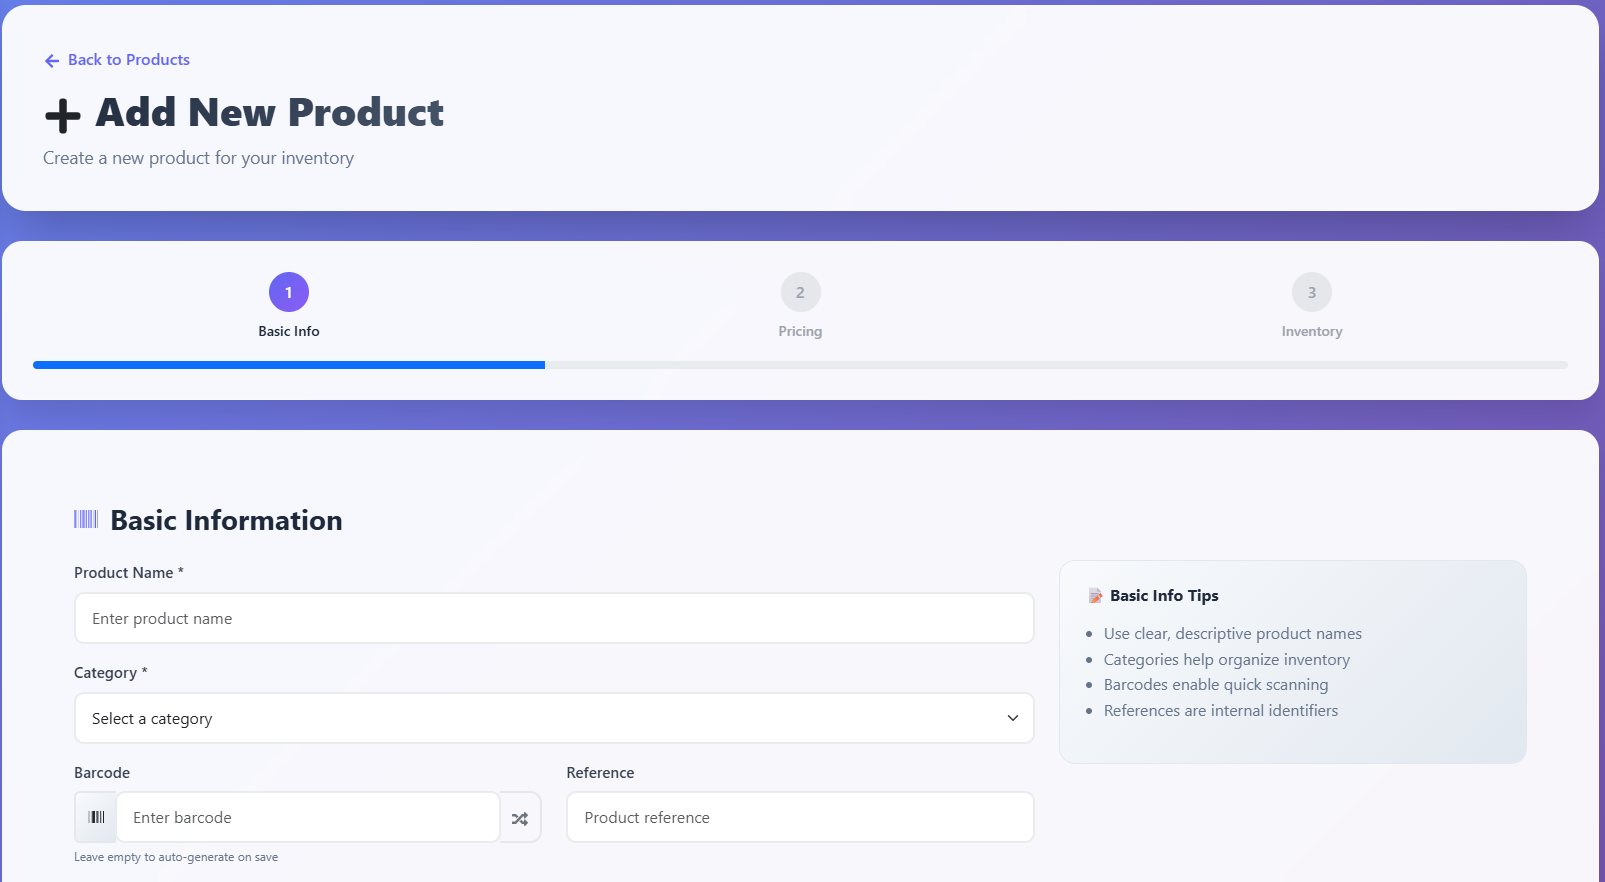1605x882 pixels.
Task: Click the tip 'Use clear, descriptive product names'
Action: [x=1233, y=634]
